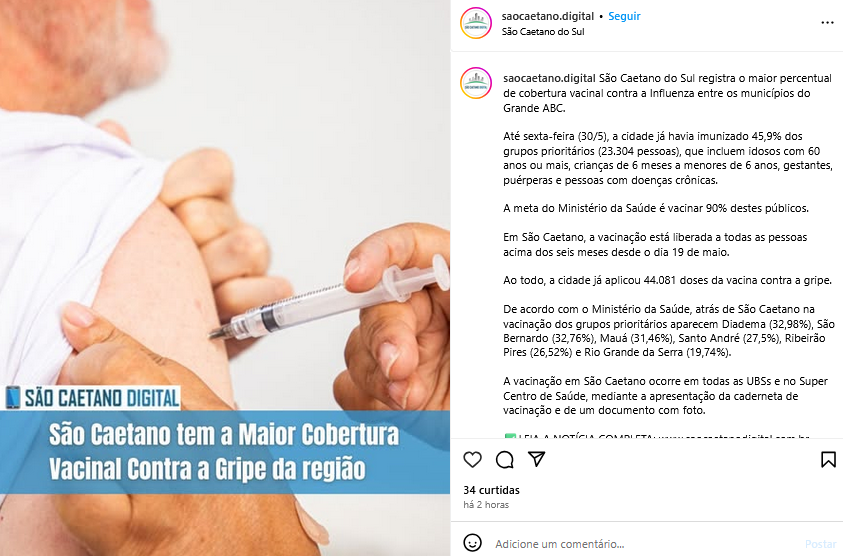Share the post with paper plane icon

(537, 459)
